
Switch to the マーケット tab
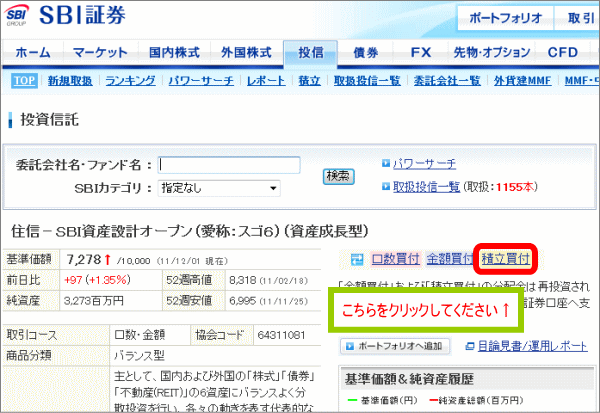coord(100,52)
